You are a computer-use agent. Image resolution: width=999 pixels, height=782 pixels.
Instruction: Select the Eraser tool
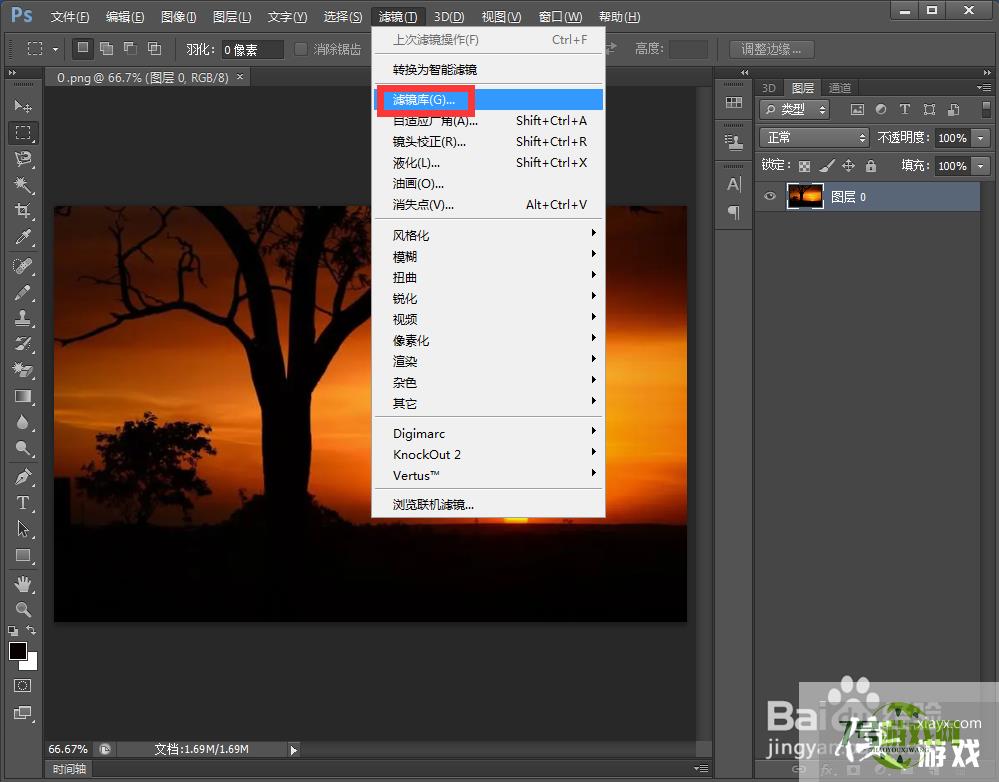point(23,370)
